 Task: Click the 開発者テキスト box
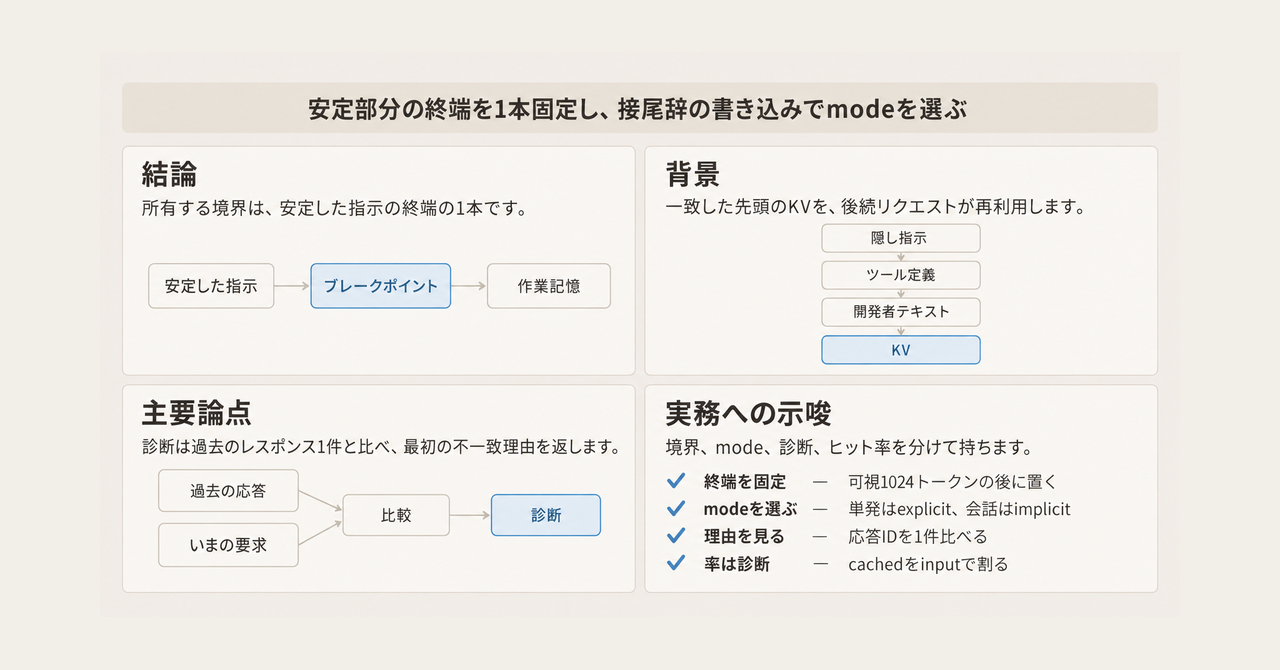click(901, 312)
